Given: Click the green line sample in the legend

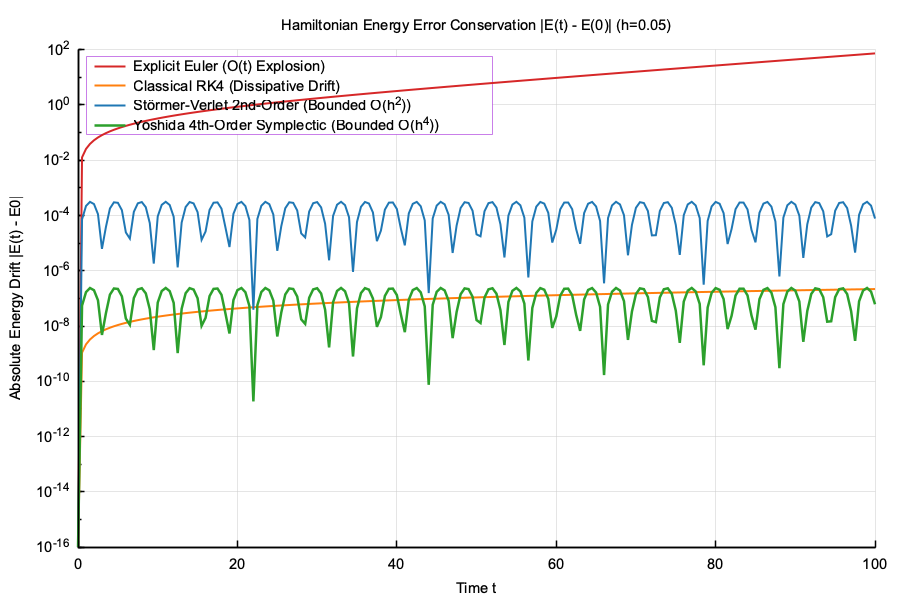Looking at the screenshot, I should [x=109, y=125].
